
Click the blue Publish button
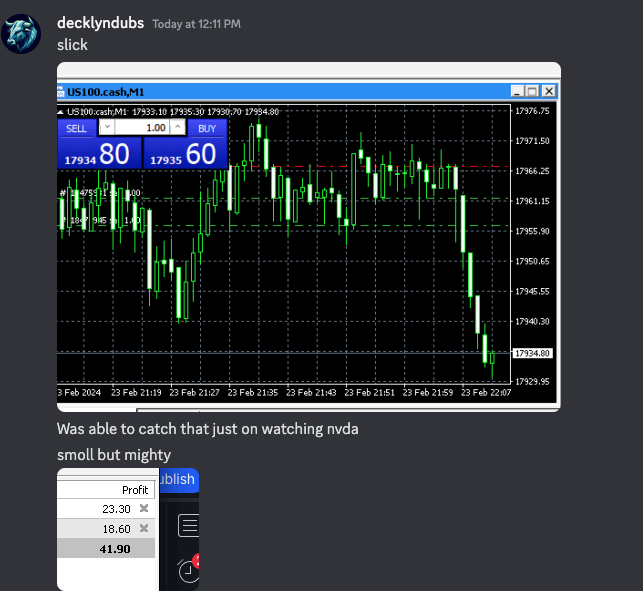pos(177,479)
